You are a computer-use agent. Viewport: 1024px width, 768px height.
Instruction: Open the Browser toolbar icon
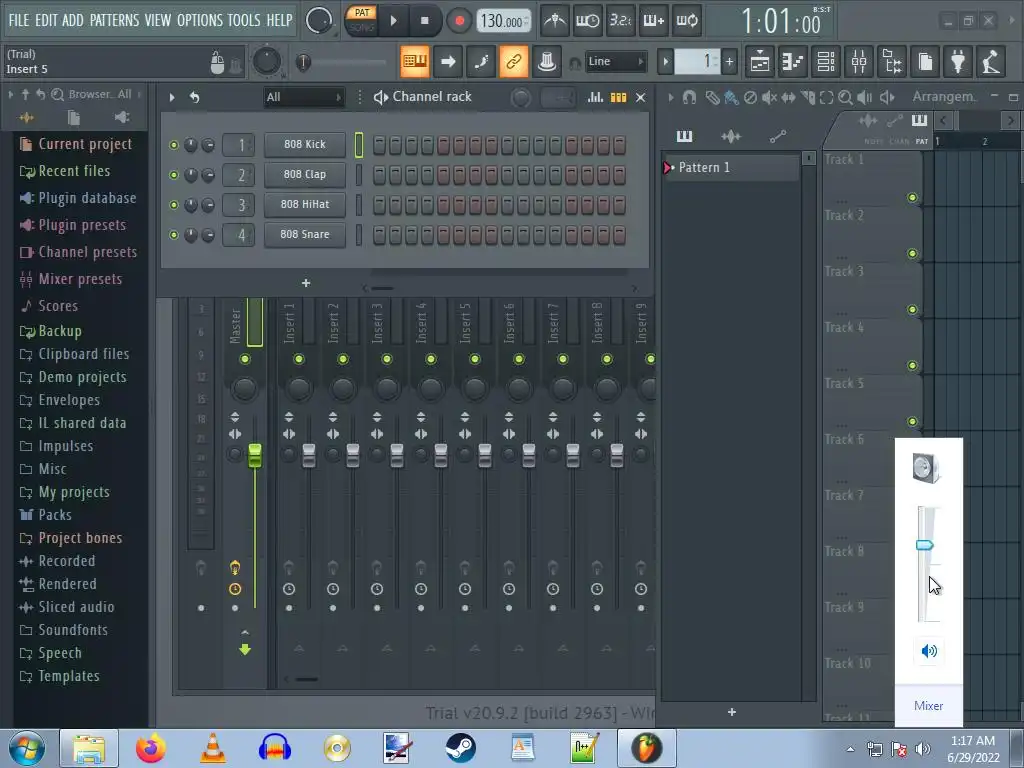[x=892, y=62]
